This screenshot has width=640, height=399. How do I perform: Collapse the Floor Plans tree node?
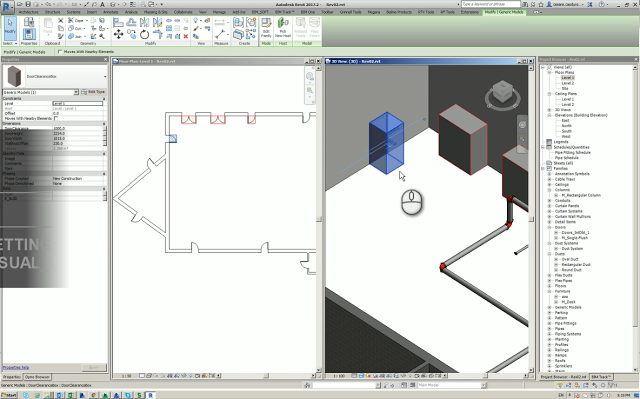549,72
